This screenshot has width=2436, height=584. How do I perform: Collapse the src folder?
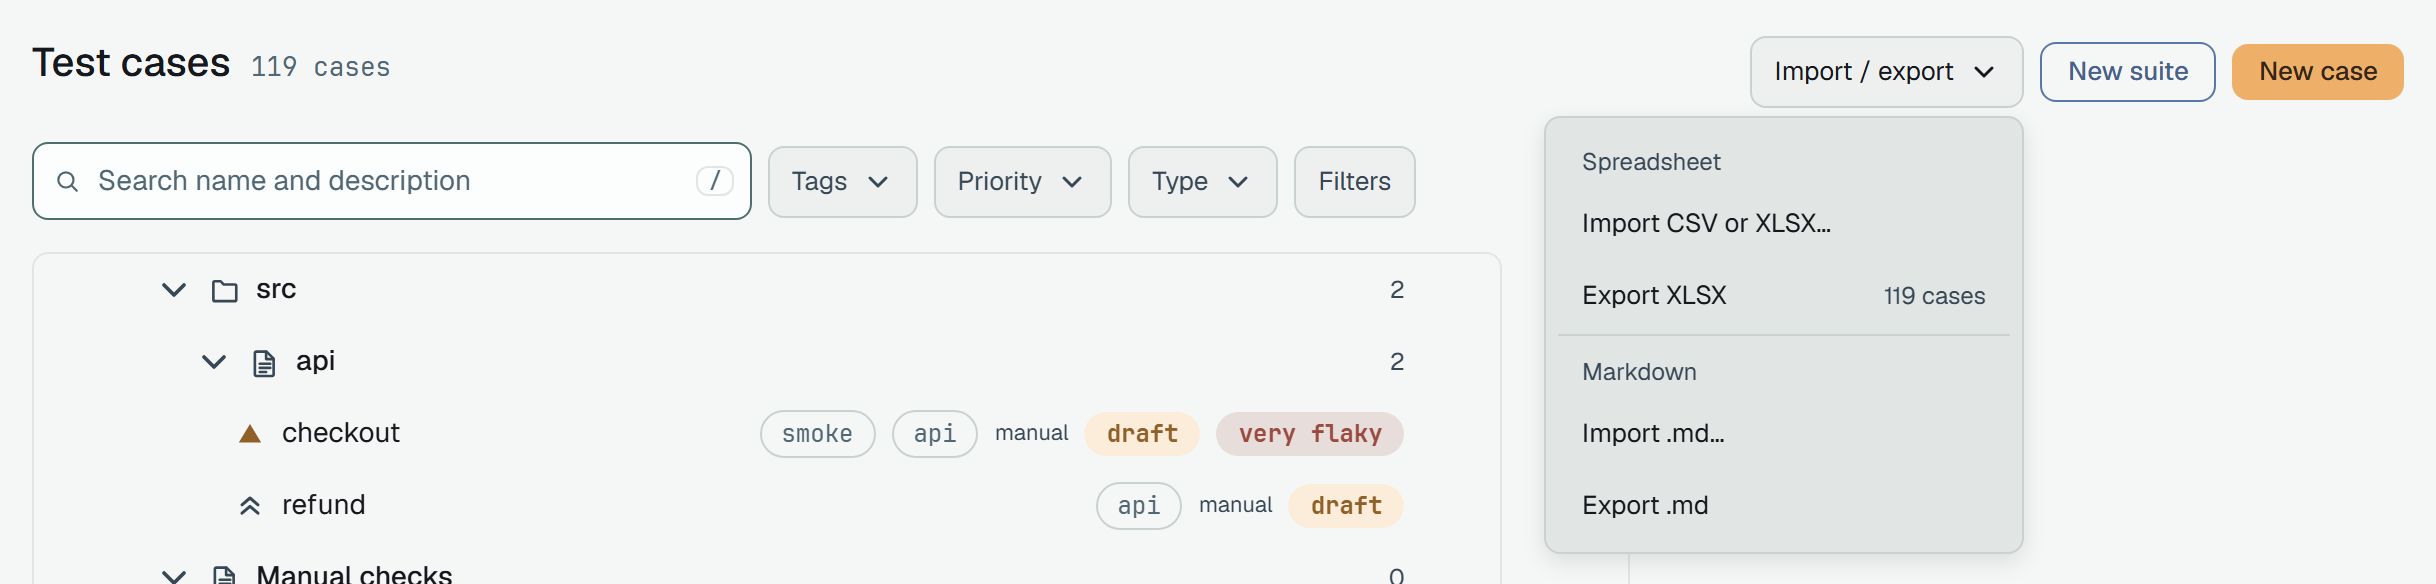tap(174, 290)
